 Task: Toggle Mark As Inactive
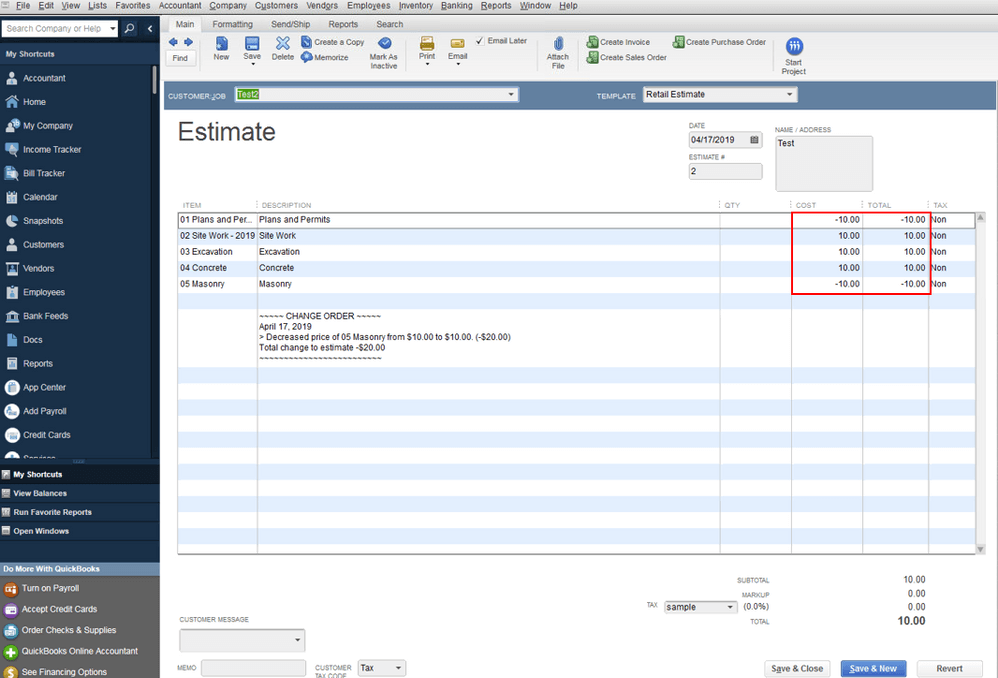384,46
